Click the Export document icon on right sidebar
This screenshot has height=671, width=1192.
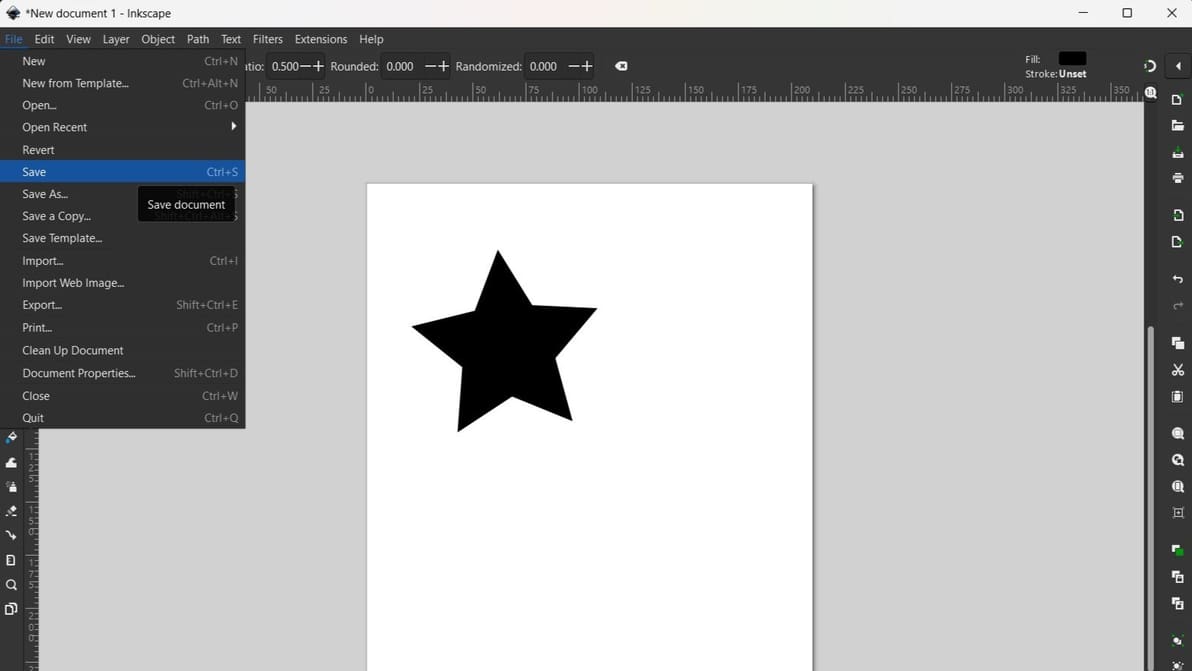tap(1177, 241)
